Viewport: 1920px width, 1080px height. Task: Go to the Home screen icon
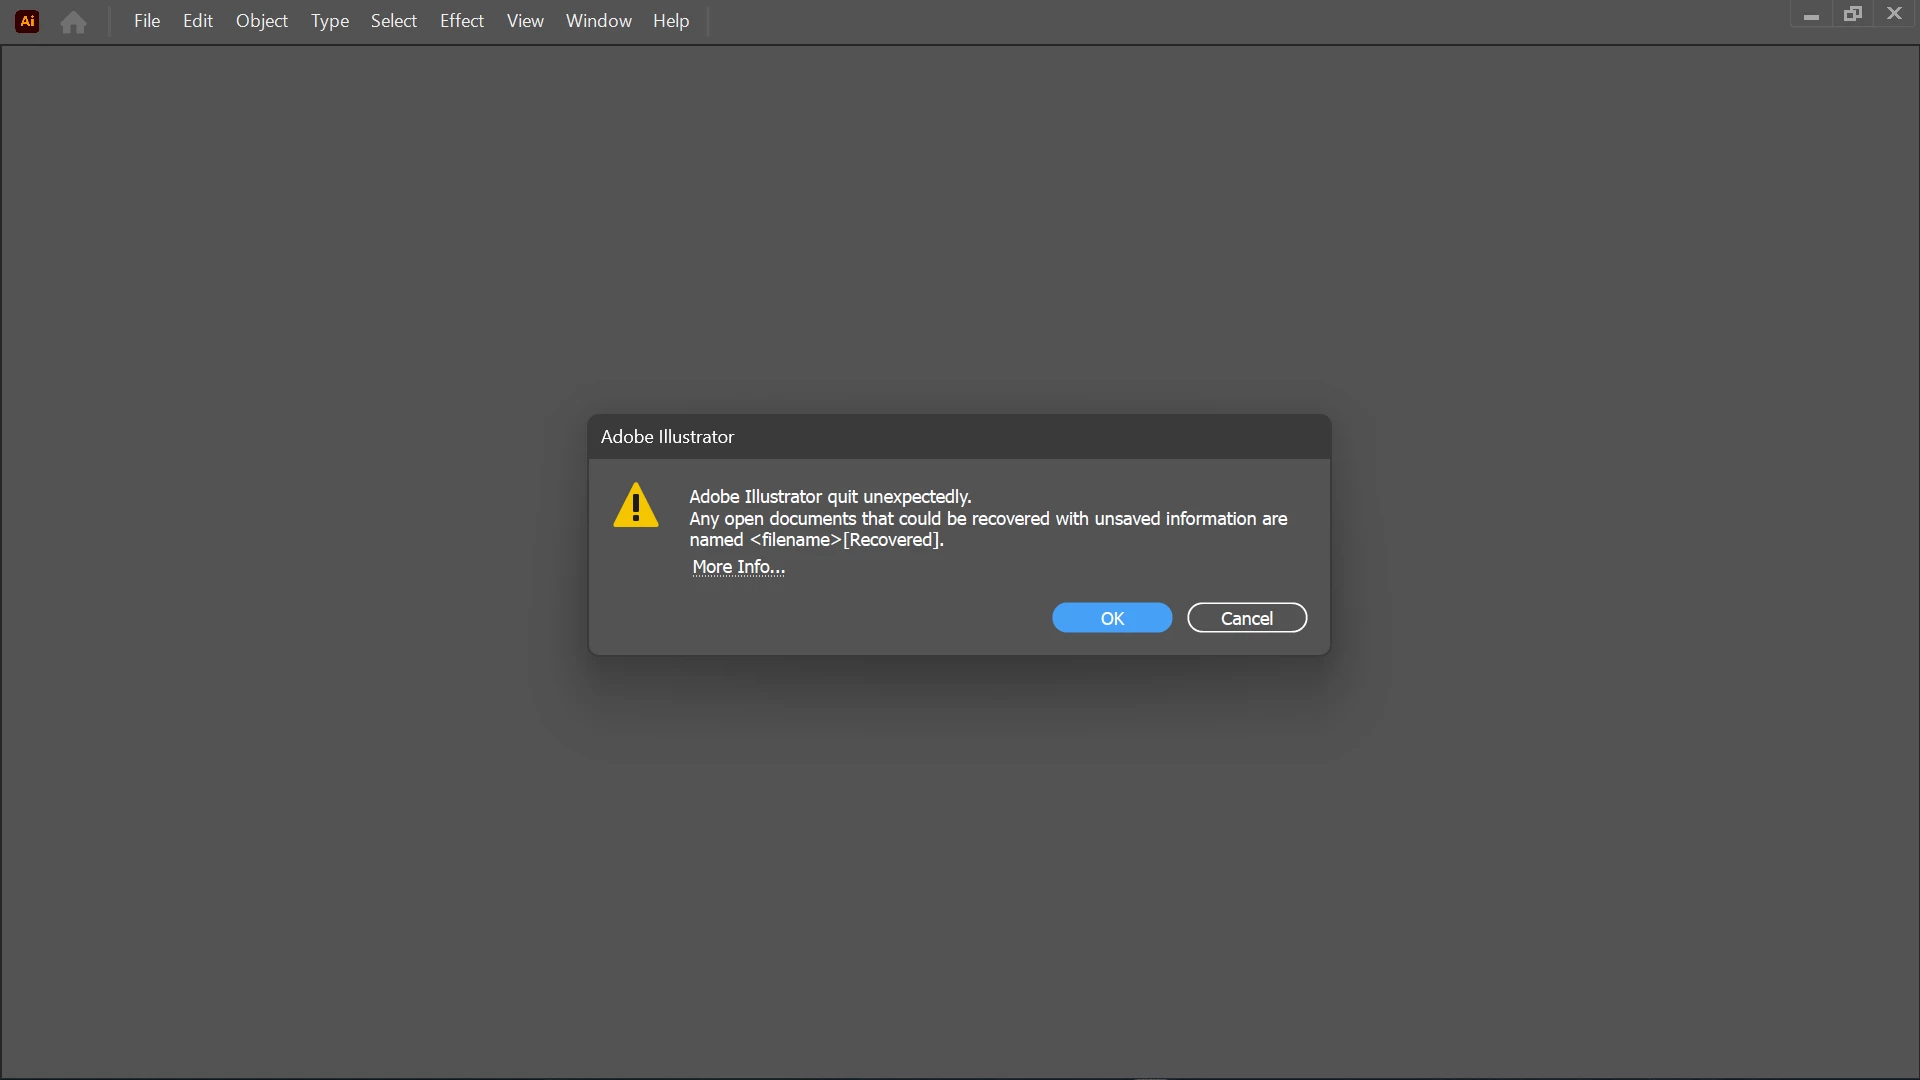click(x=73, y=22)
